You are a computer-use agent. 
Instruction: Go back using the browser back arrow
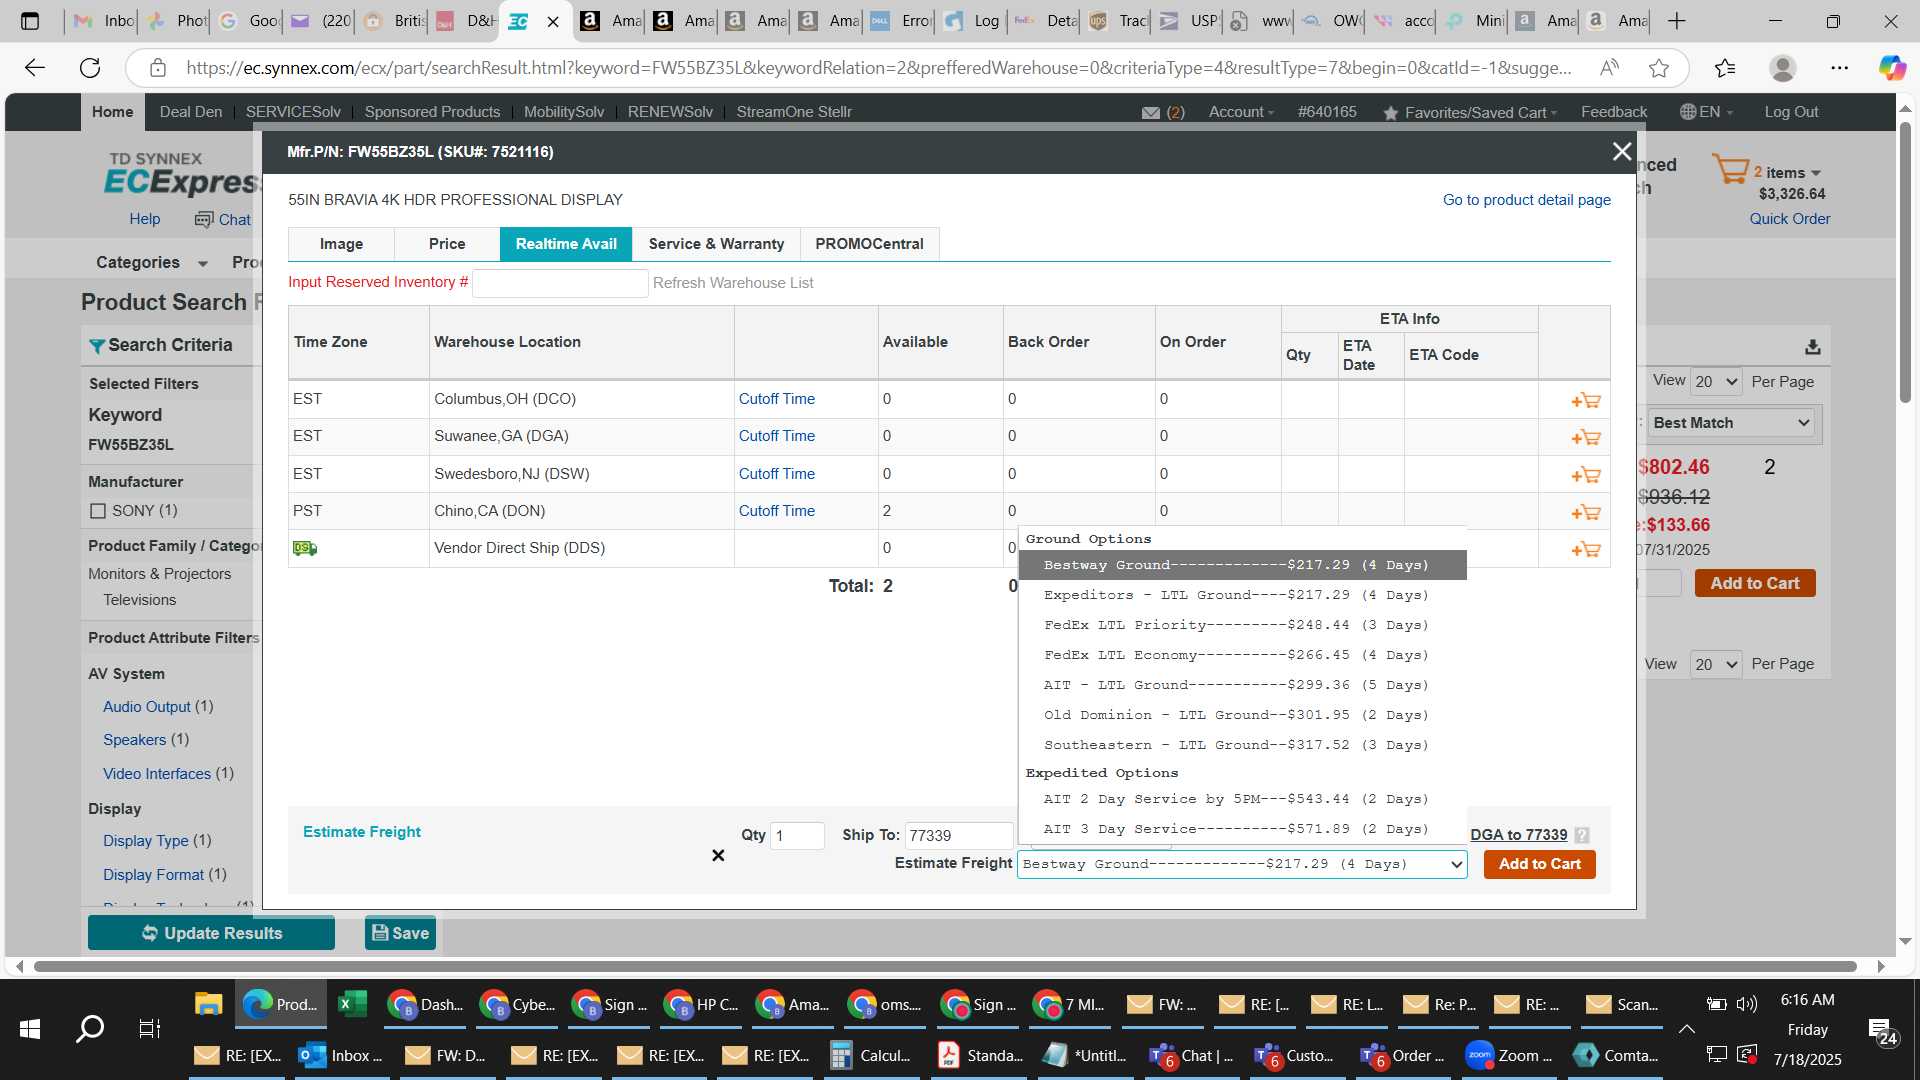35,68
